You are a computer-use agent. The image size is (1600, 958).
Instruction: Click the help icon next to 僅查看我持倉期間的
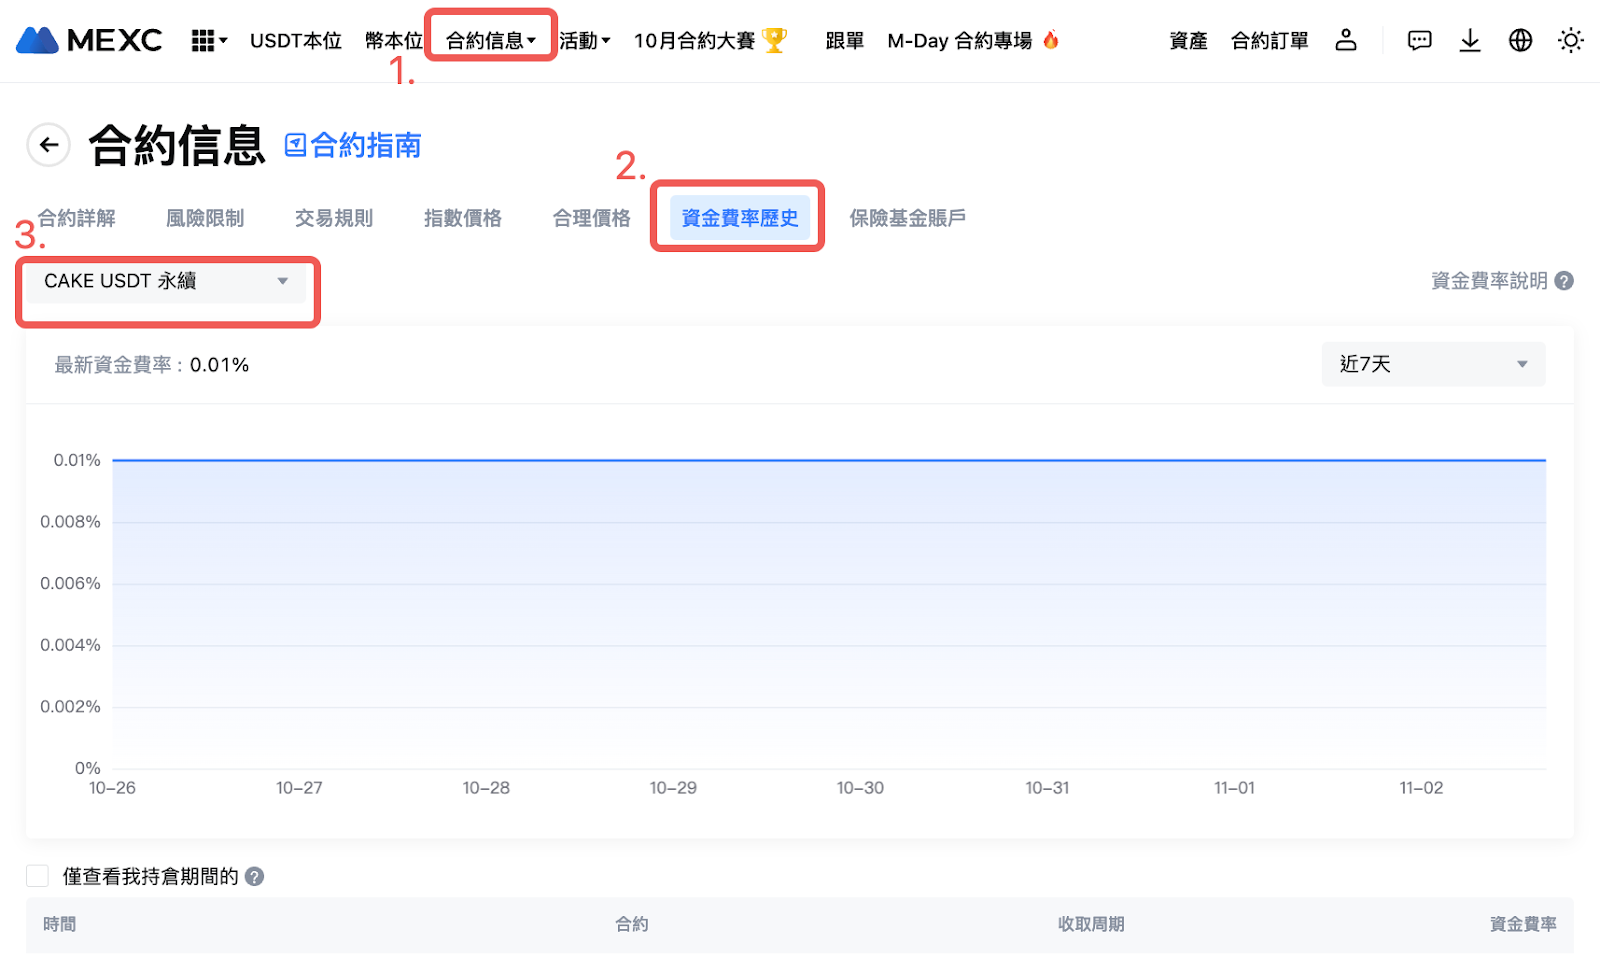click(255, 876)
